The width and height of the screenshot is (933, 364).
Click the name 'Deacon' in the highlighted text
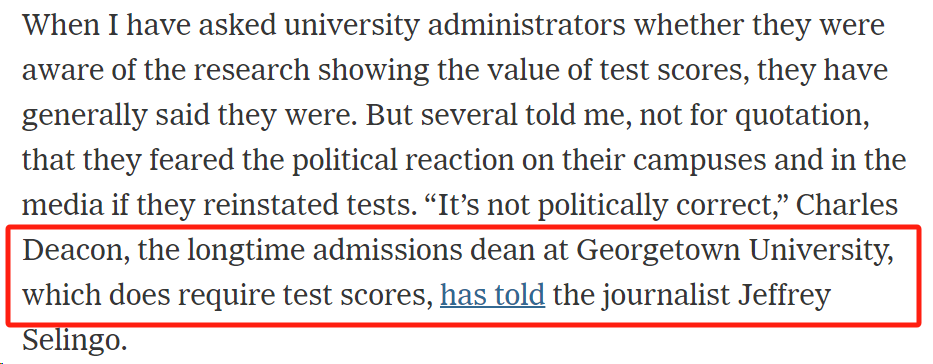71,250
